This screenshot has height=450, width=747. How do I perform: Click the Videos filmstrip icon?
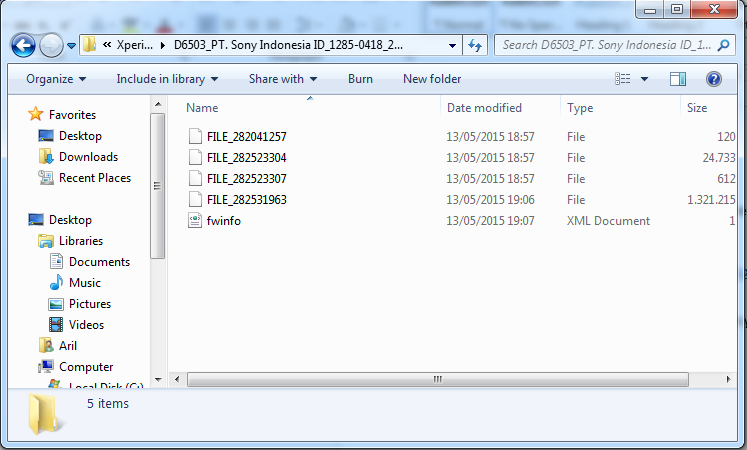pos(56,324)
